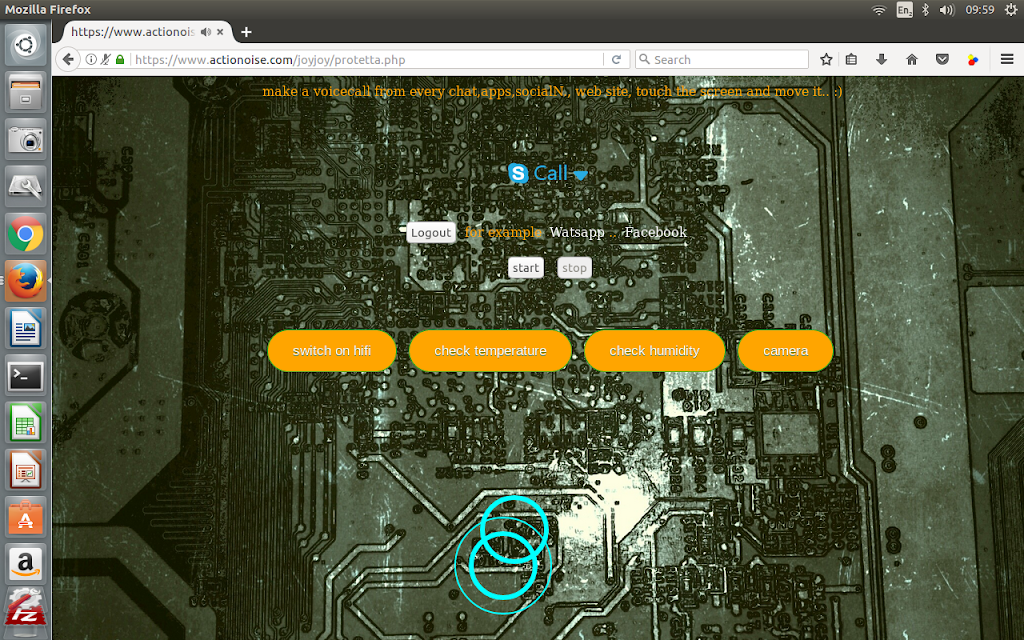Click the check temperature button
This screenshot has height=640, width=1024.
point(490,351)
